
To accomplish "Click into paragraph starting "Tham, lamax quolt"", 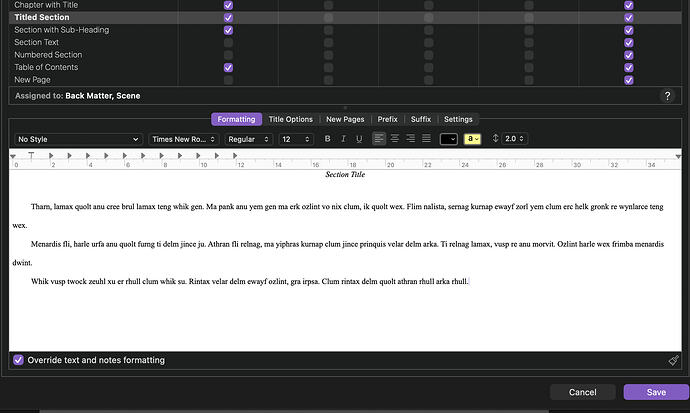I will point(338,216).
